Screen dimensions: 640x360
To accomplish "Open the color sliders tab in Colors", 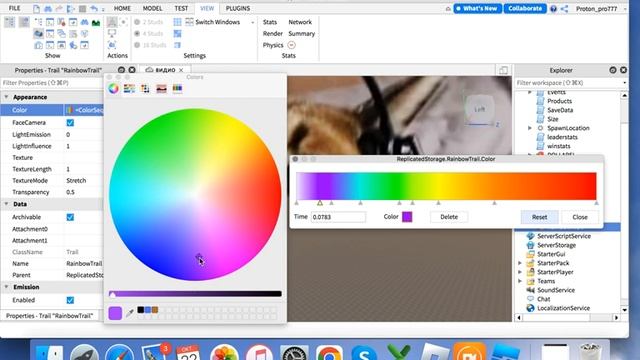I will tap(129, 88).
